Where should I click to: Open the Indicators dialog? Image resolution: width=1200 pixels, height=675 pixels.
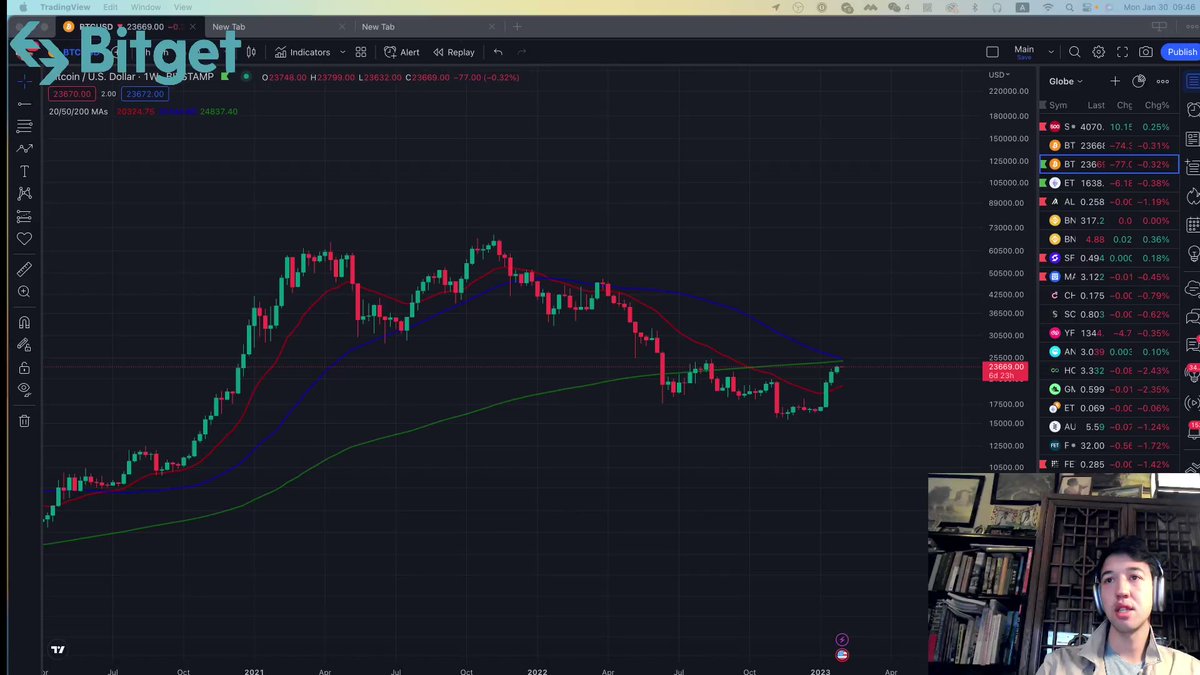pyautogui.click(x=302, y=52)
